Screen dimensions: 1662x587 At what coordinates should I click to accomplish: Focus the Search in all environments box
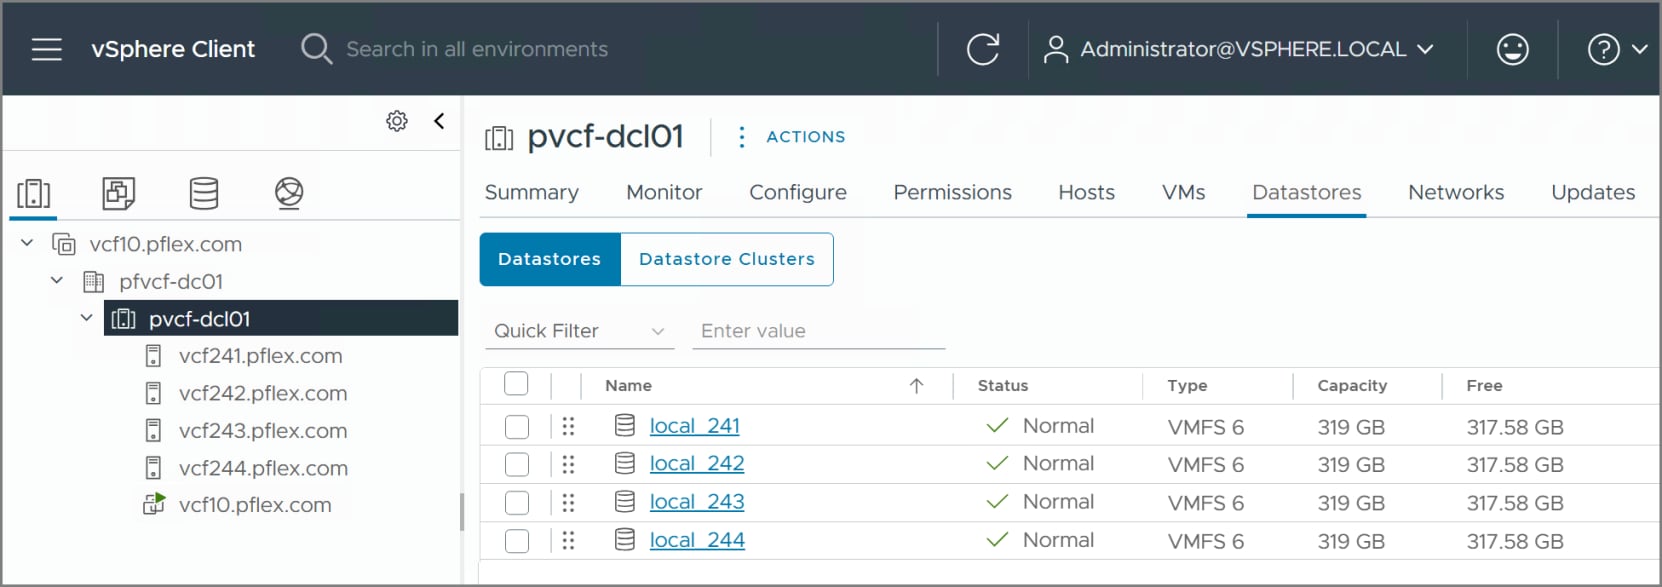[477, 49]
